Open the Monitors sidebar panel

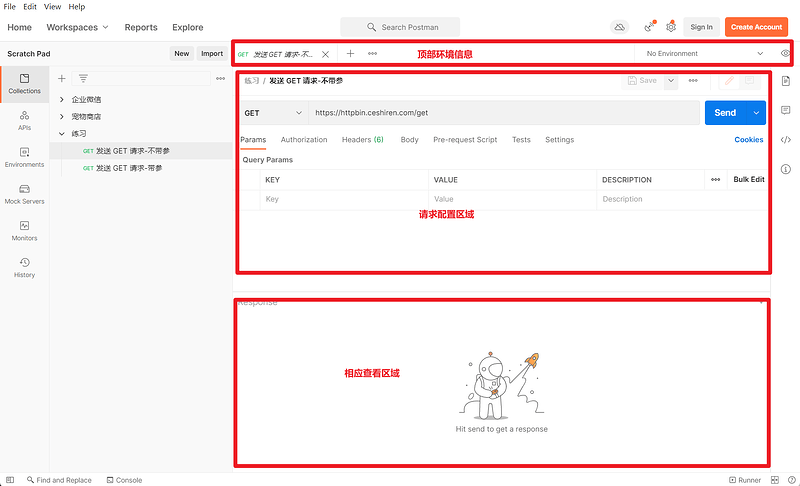(24, 231)
